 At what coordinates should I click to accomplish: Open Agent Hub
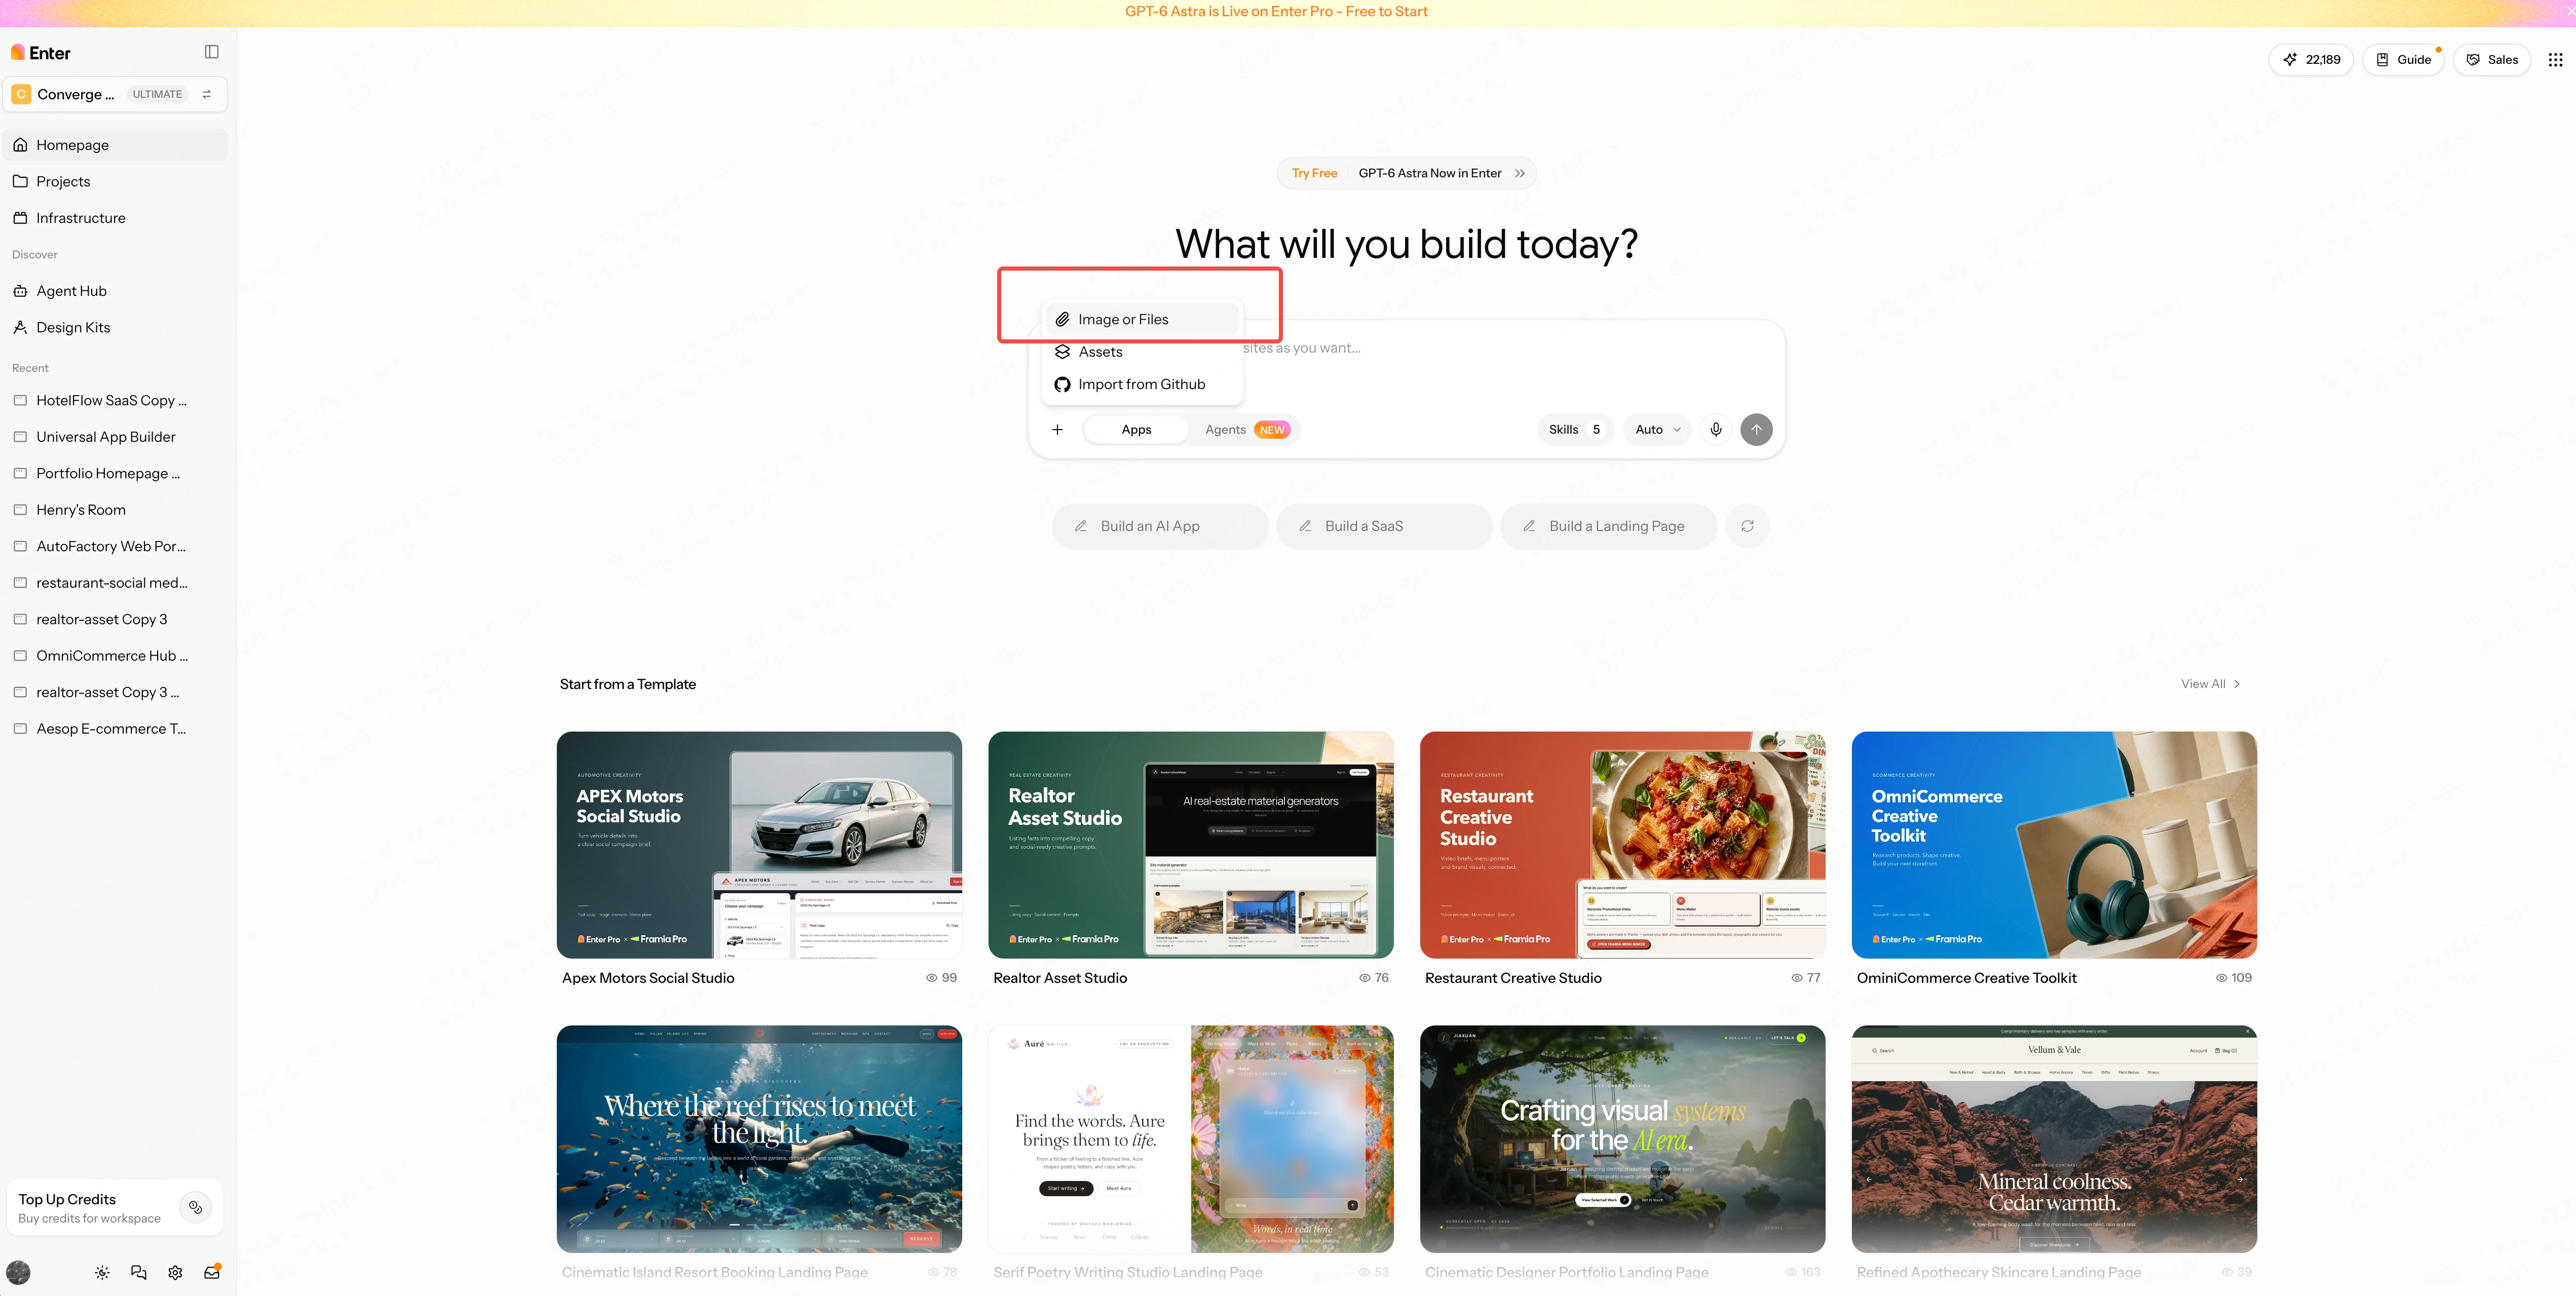click(115, 291)
